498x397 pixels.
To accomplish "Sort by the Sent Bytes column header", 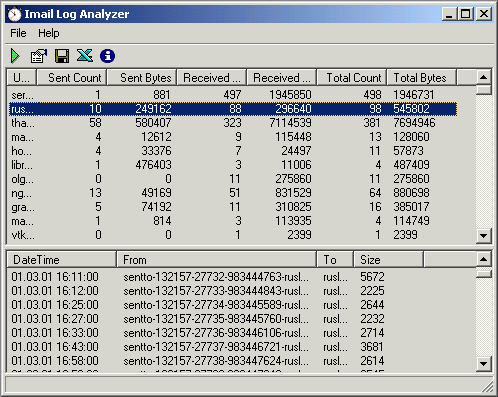I will tap(142, 78).
